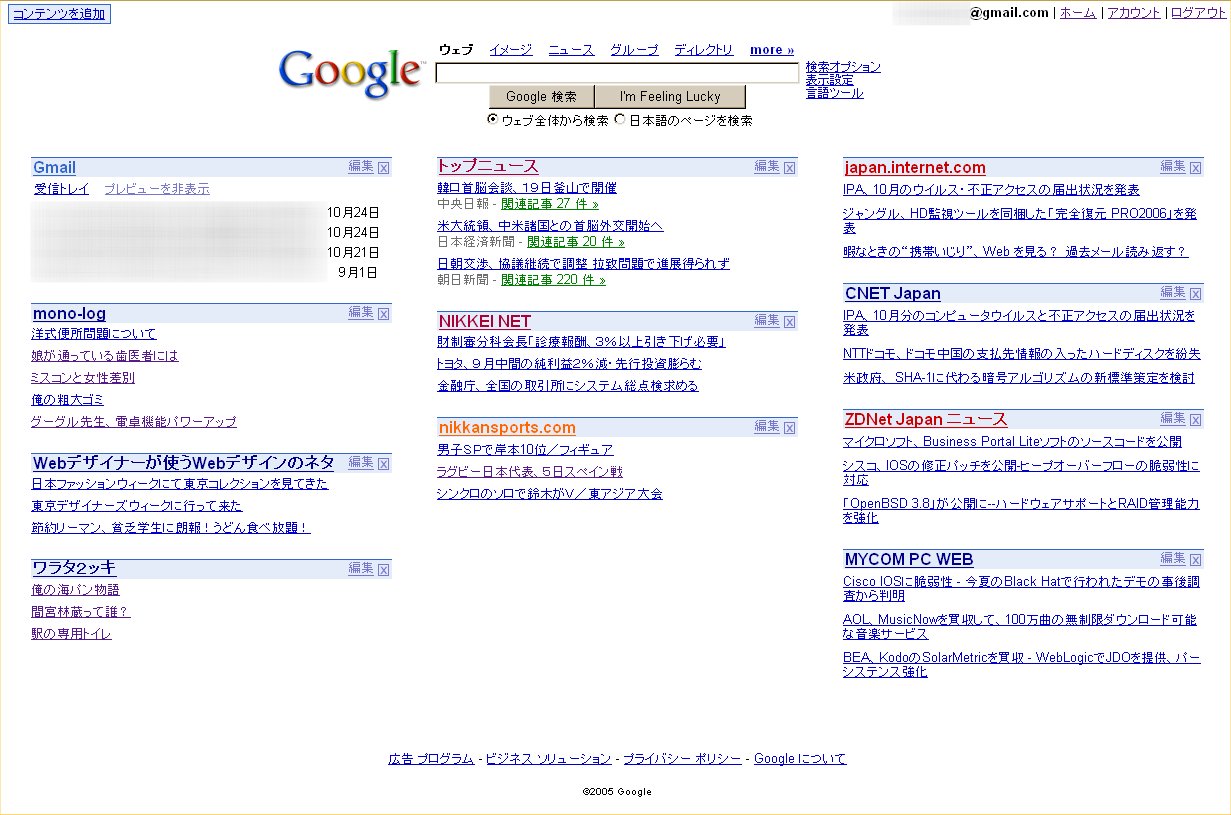Click ログアウト to sign out

(x=1198, y=13)
